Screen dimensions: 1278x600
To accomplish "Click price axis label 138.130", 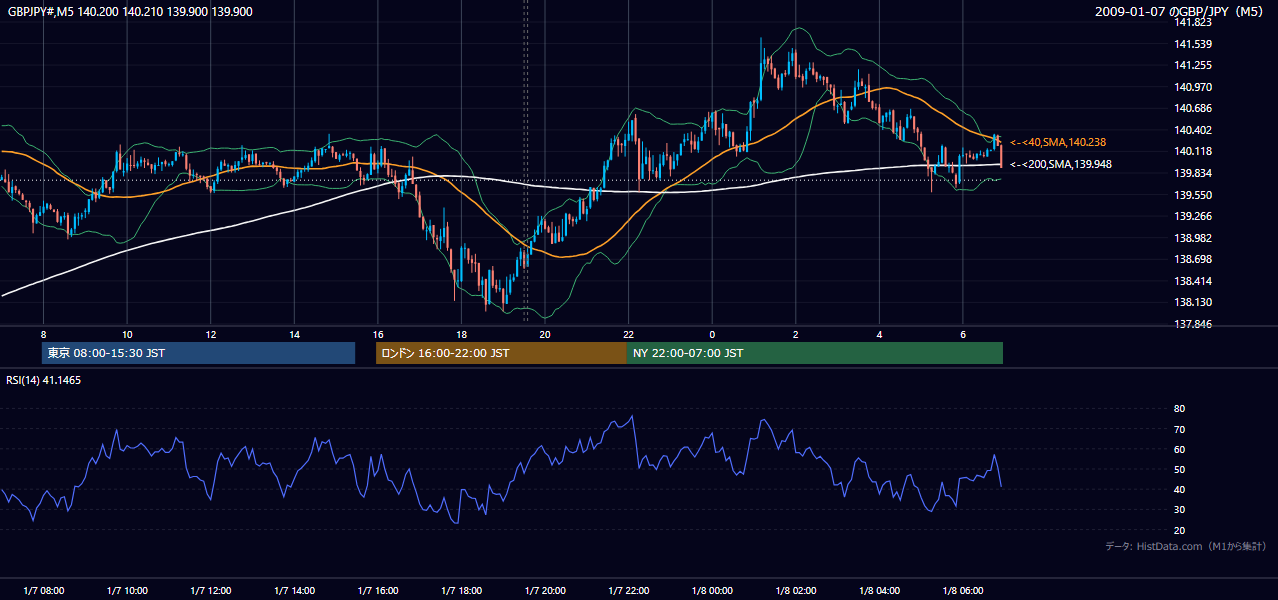I will (x=1194, y=302).
